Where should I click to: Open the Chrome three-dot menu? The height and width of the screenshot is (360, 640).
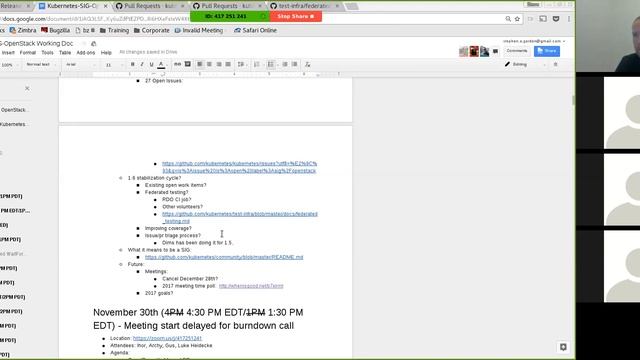point(569,19)
